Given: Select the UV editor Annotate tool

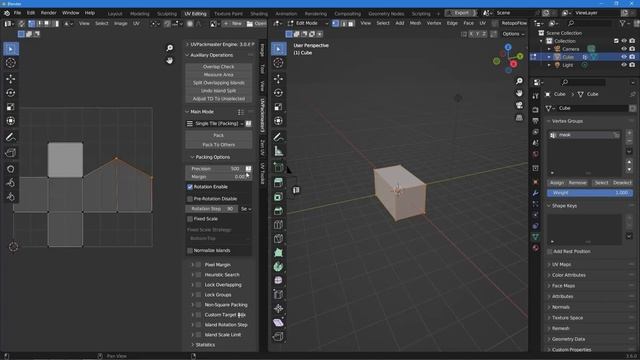Looking at the screenshot, I should click(11, 137).
